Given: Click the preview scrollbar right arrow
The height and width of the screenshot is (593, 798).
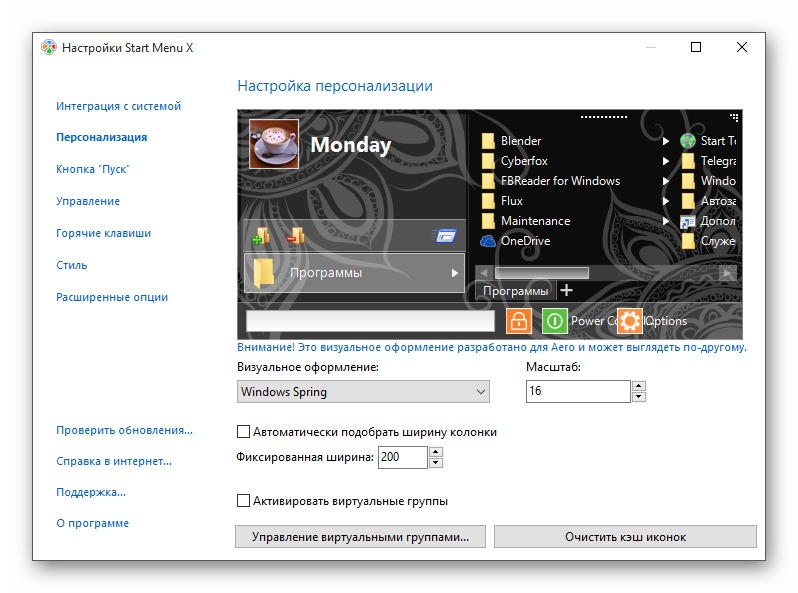Looking at the screenshot, I should 728,273.
